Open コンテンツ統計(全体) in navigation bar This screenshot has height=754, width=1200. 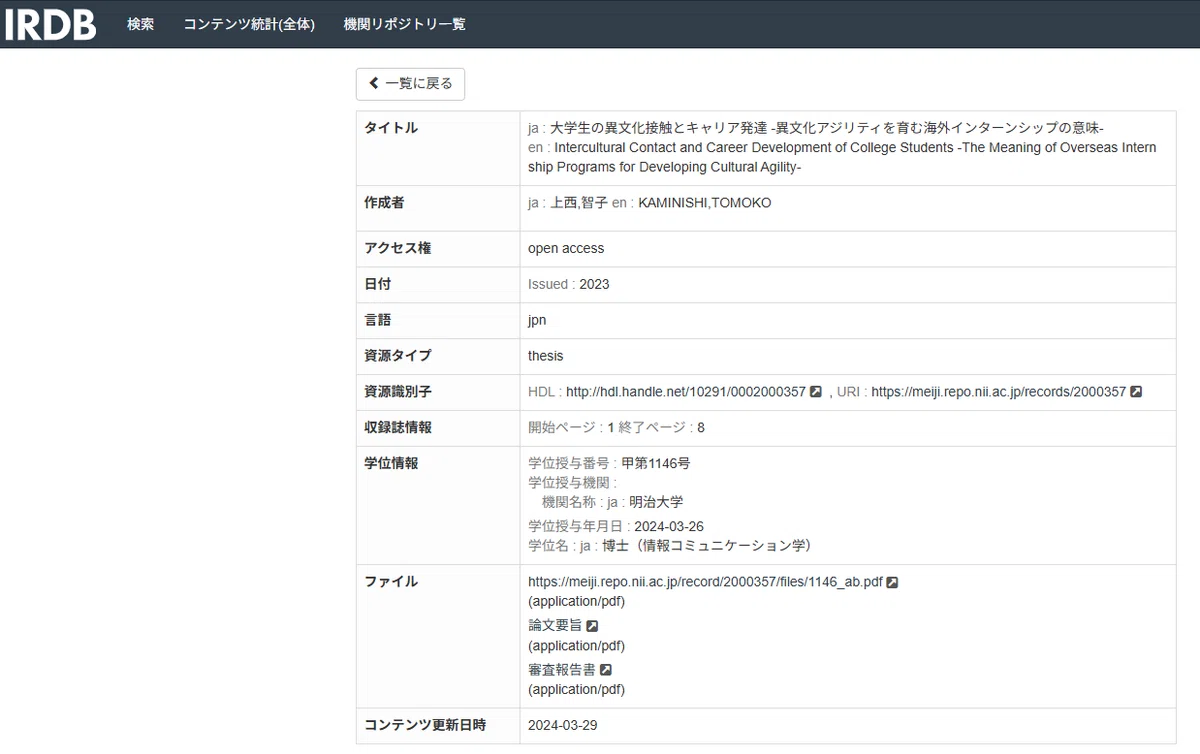(249, 24)
